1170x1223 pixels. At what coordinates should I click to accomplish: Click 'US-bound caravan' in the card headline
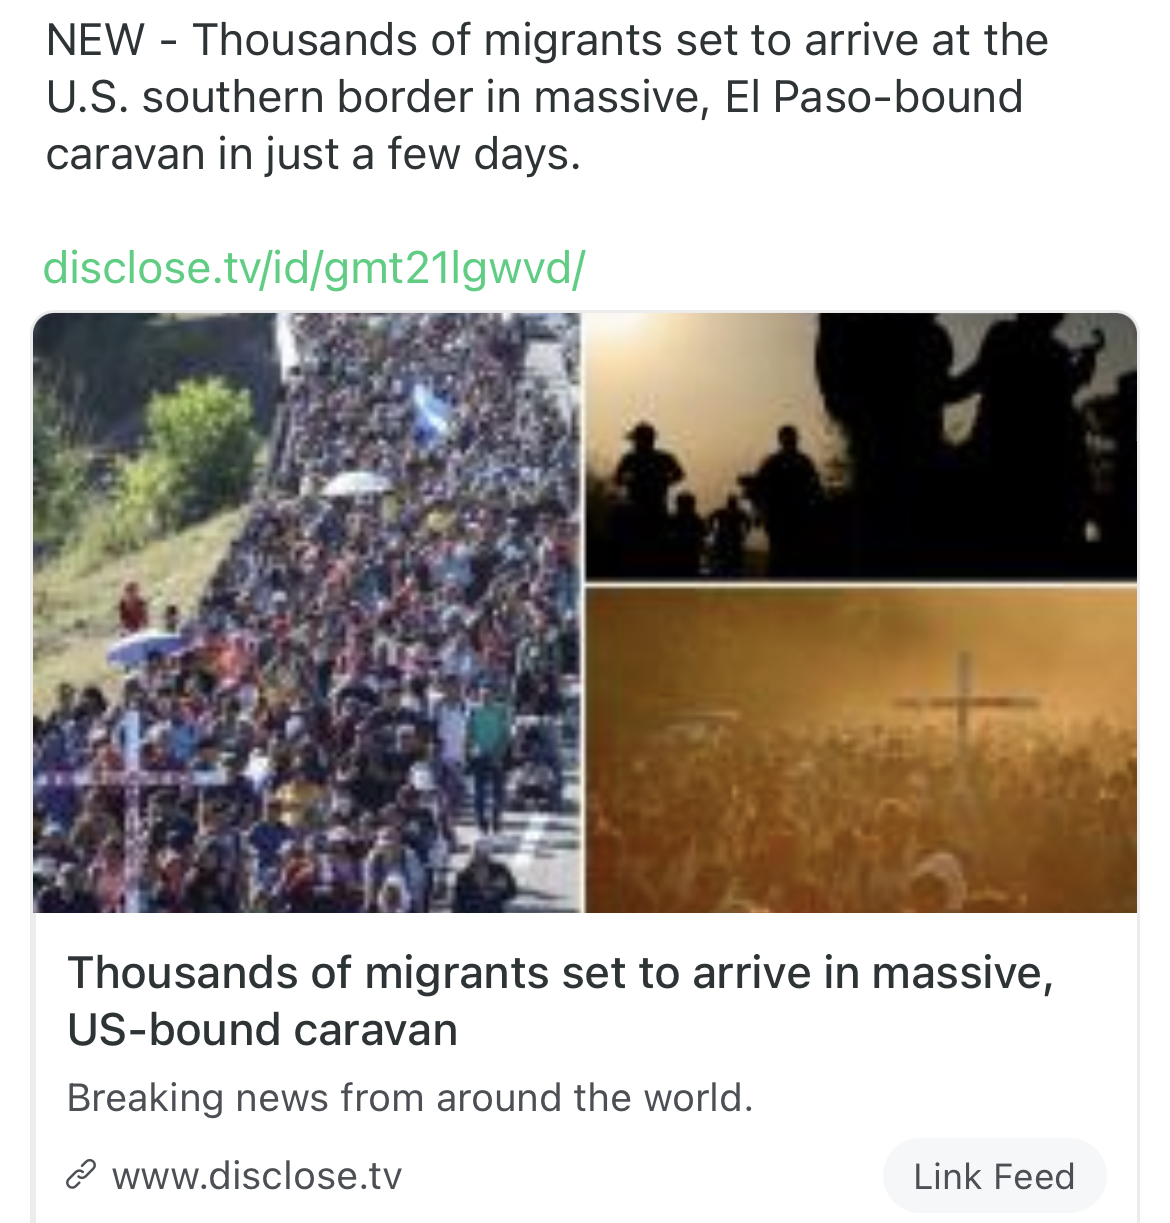(262, 1030)
